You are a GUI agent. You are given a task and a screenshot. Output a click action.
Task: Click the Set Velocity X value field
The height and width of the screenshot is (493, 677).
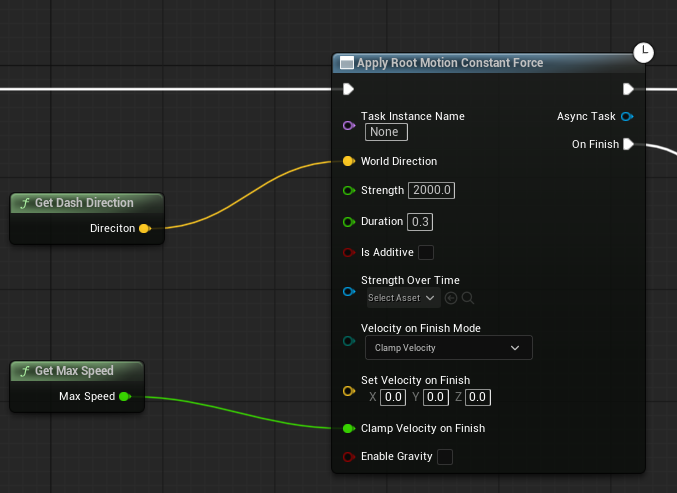point(393,397)
